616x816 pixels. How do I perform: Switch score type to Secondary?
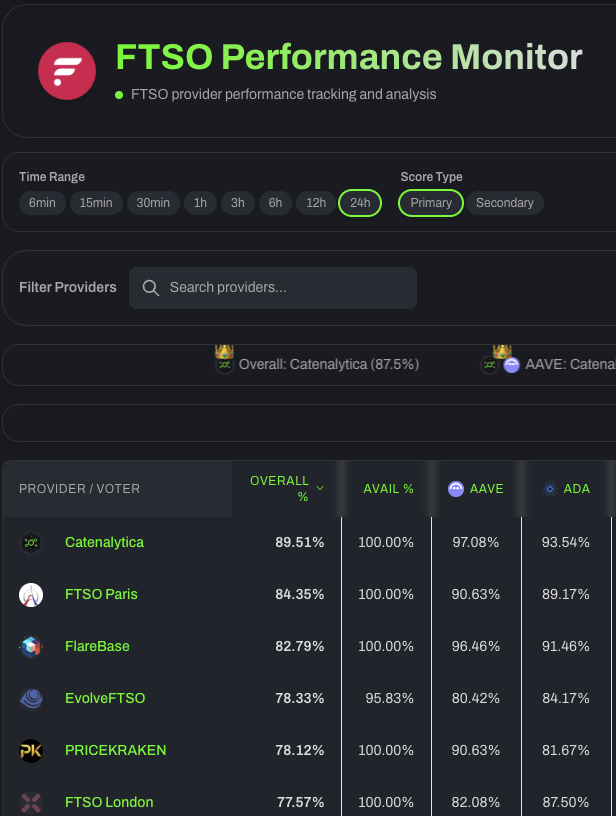click(505, 203)
